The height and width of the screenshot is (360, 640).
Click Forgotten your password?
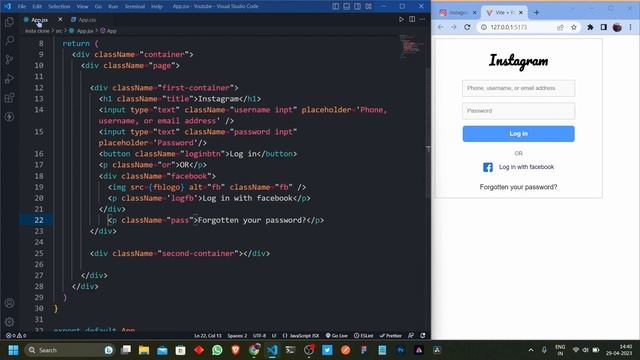pos(518,187)
